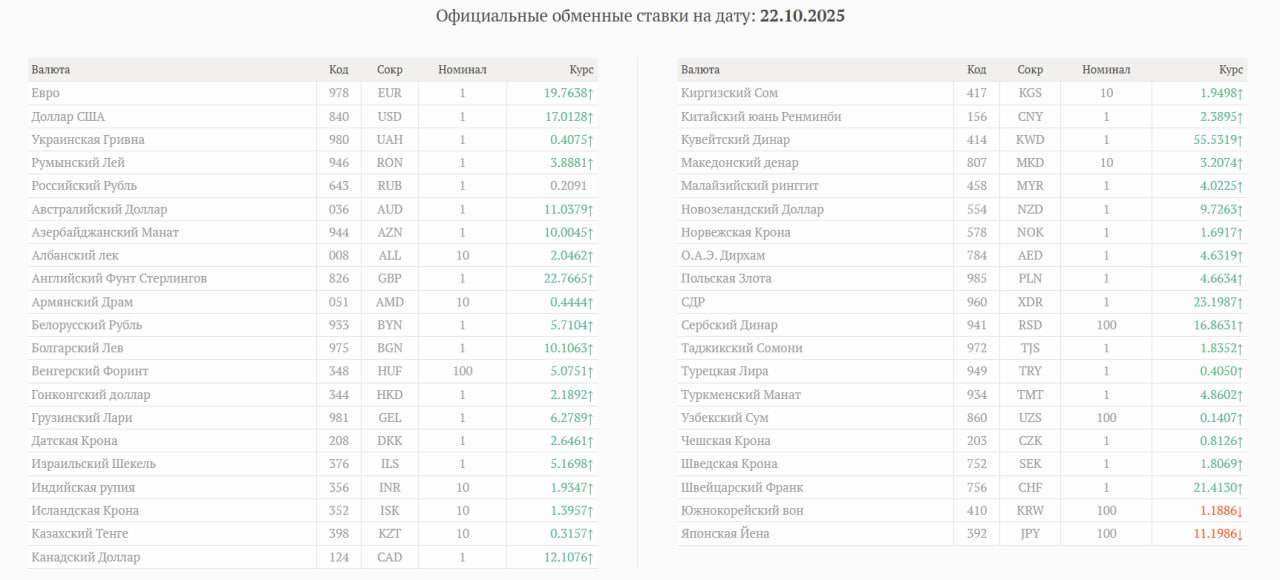The height and width of the screenshot is (580, 1280).
Task: Click the HUF abbreviation cell
Action: pyautogui.click(x=390, y=371)
